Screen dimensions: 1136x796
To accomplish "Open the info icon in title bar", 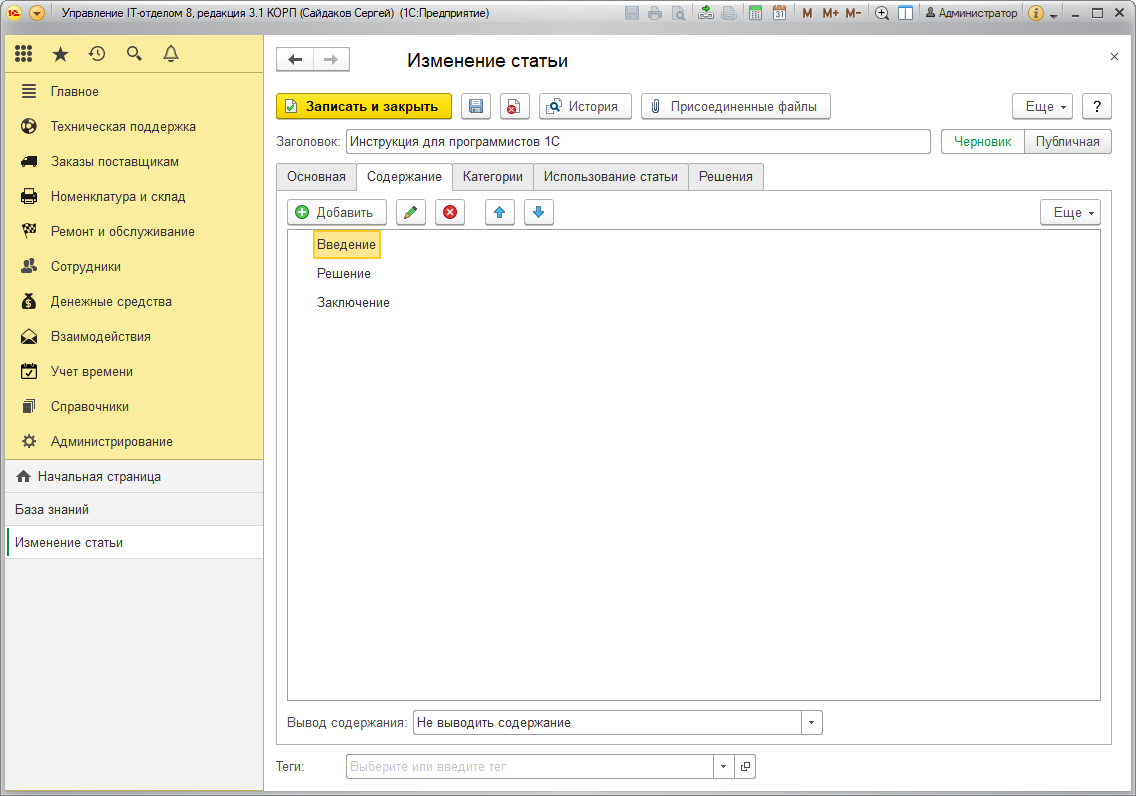I will pos(1036,13).
